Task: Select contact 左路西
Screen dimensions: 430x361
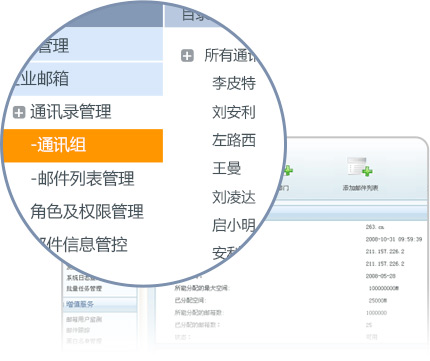Action: 234,140
